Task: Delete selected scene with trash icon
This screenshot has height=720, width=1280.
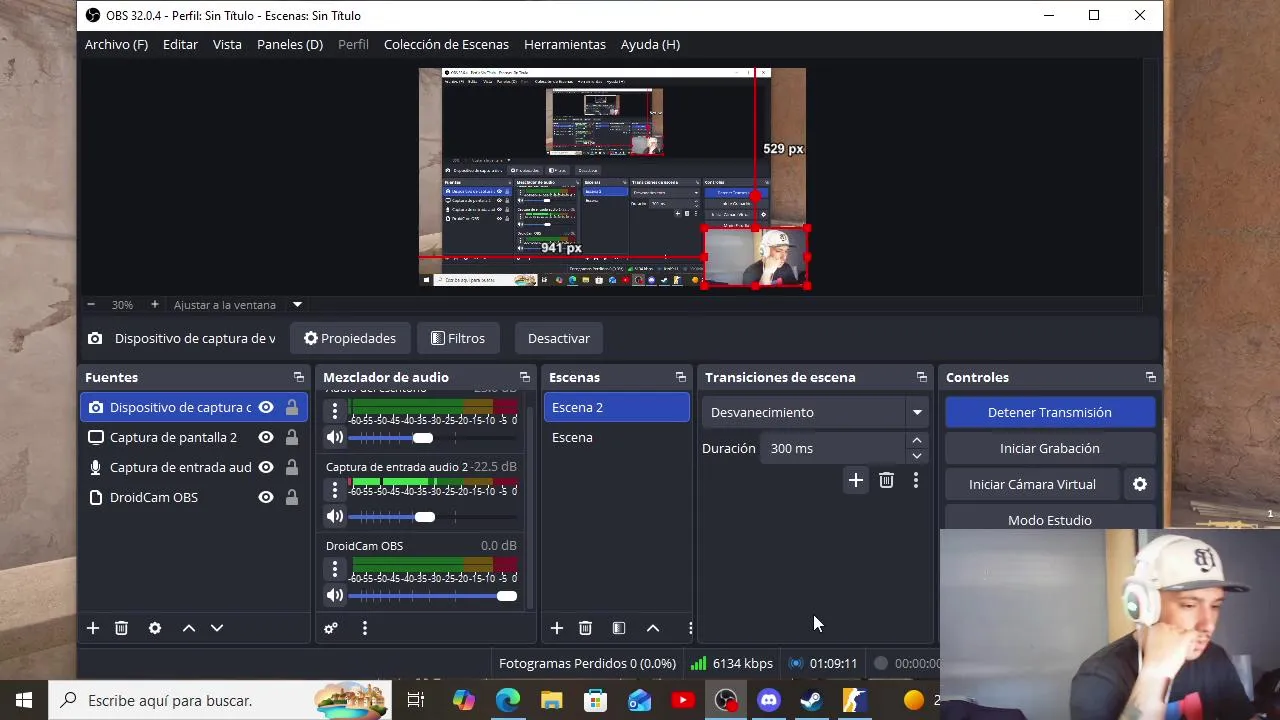Action: pos(585,628)
